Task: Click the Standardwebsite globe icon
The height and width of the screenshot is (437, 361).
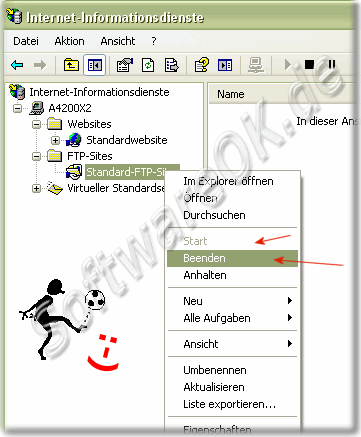Action: (74, 140)
